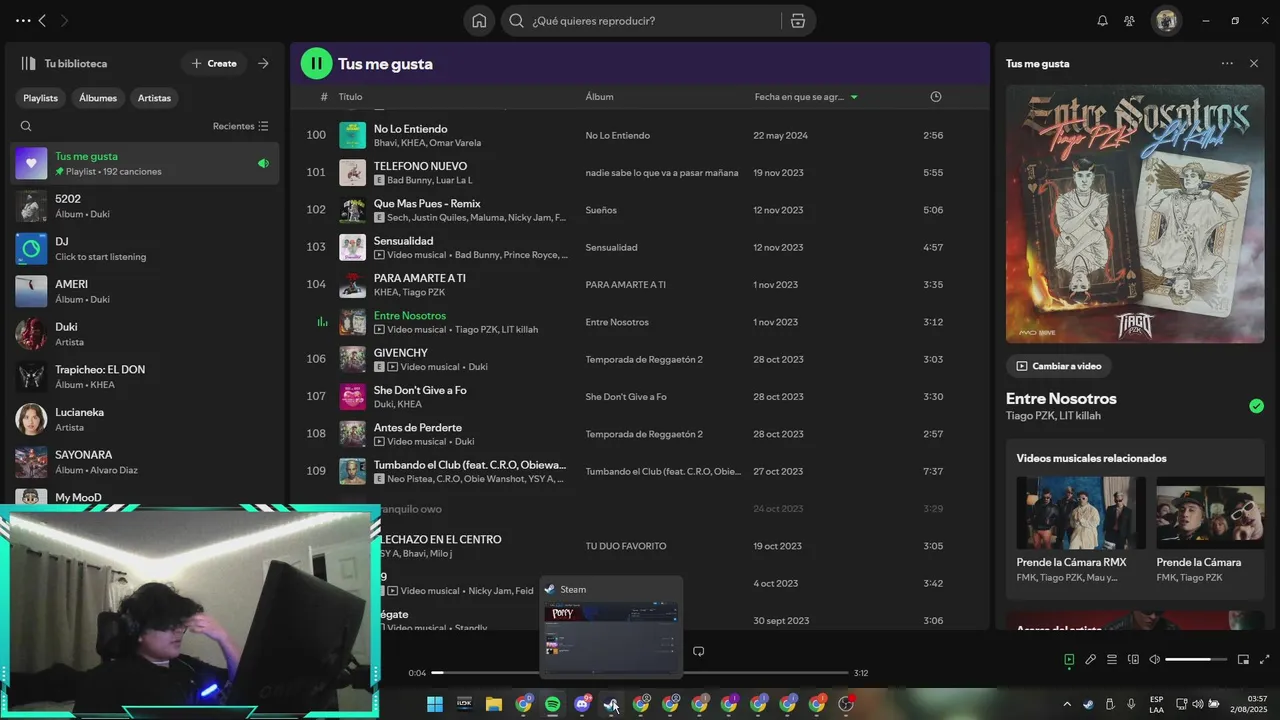The width and height of the screenshot is (1280, 720).
Task: Open the DJ item in library
Action: 145,248
